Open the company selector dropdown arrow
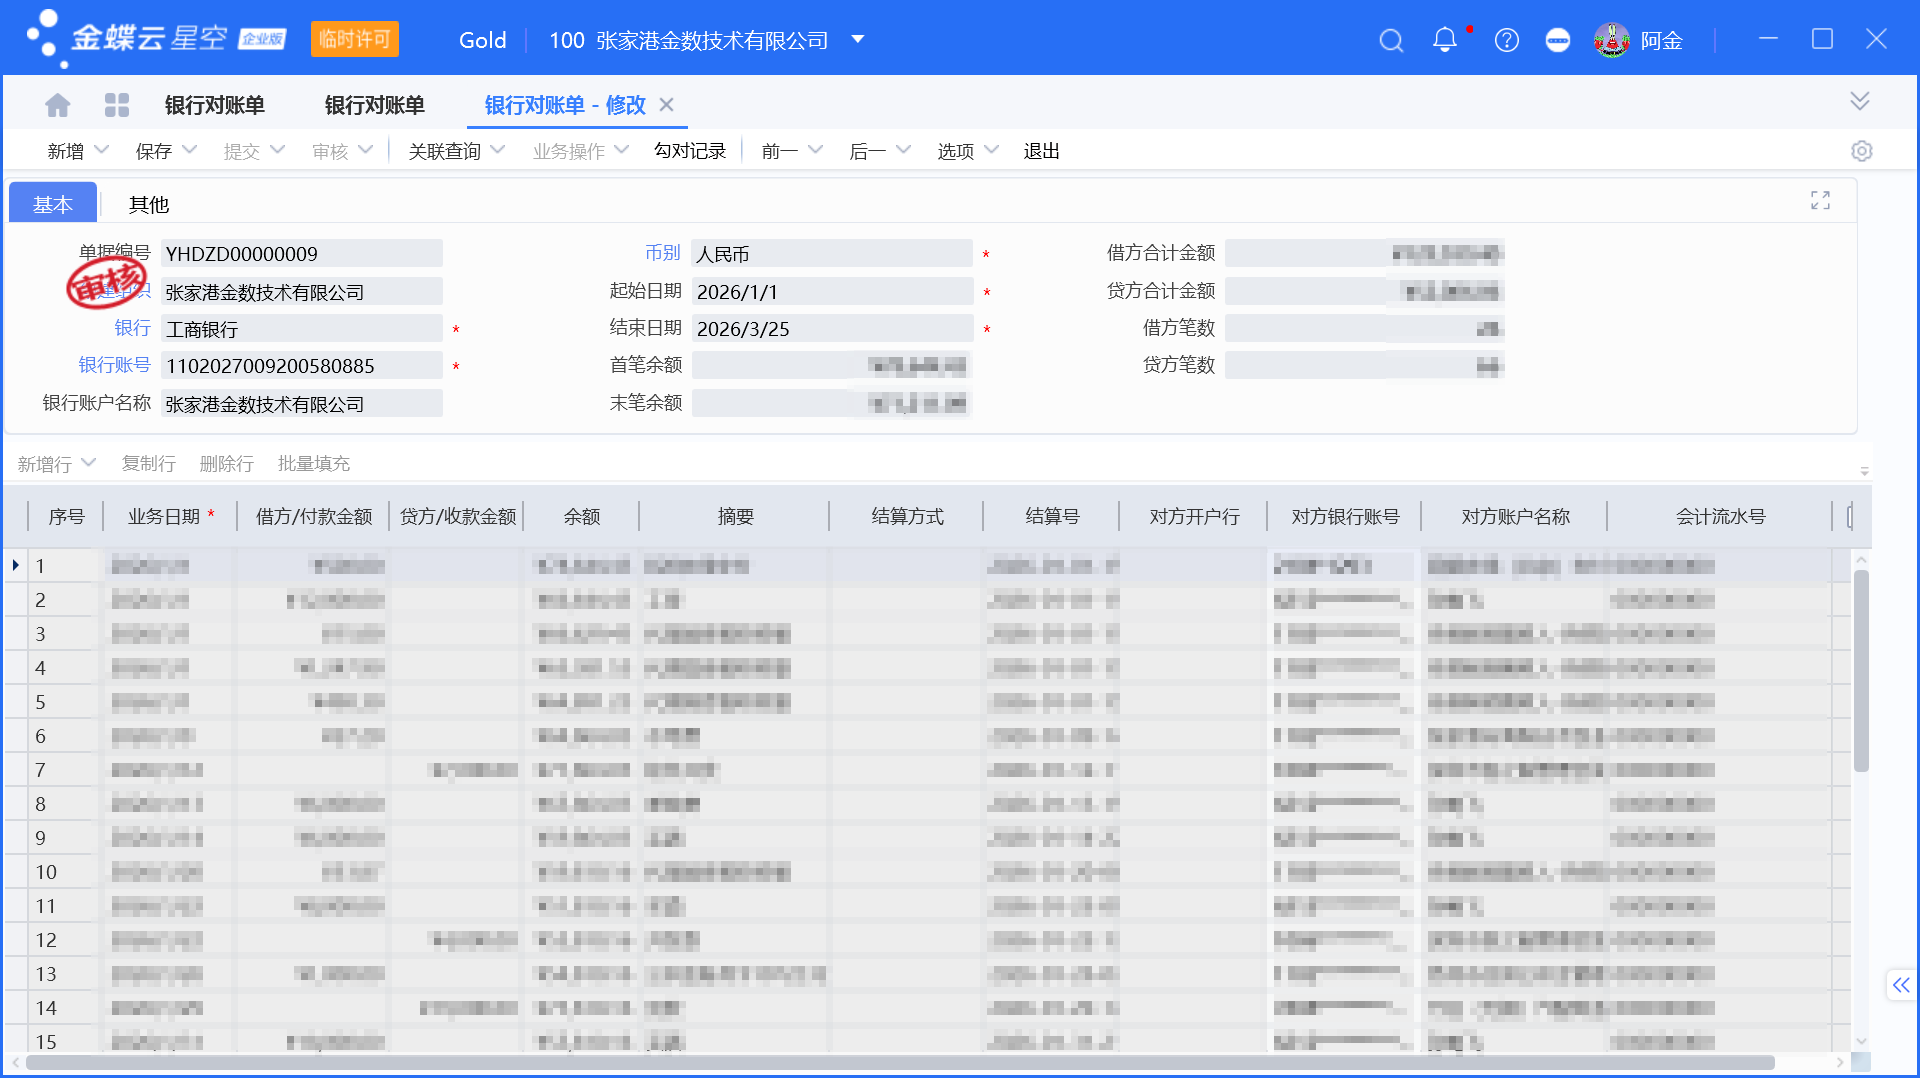 click(857, 40)
